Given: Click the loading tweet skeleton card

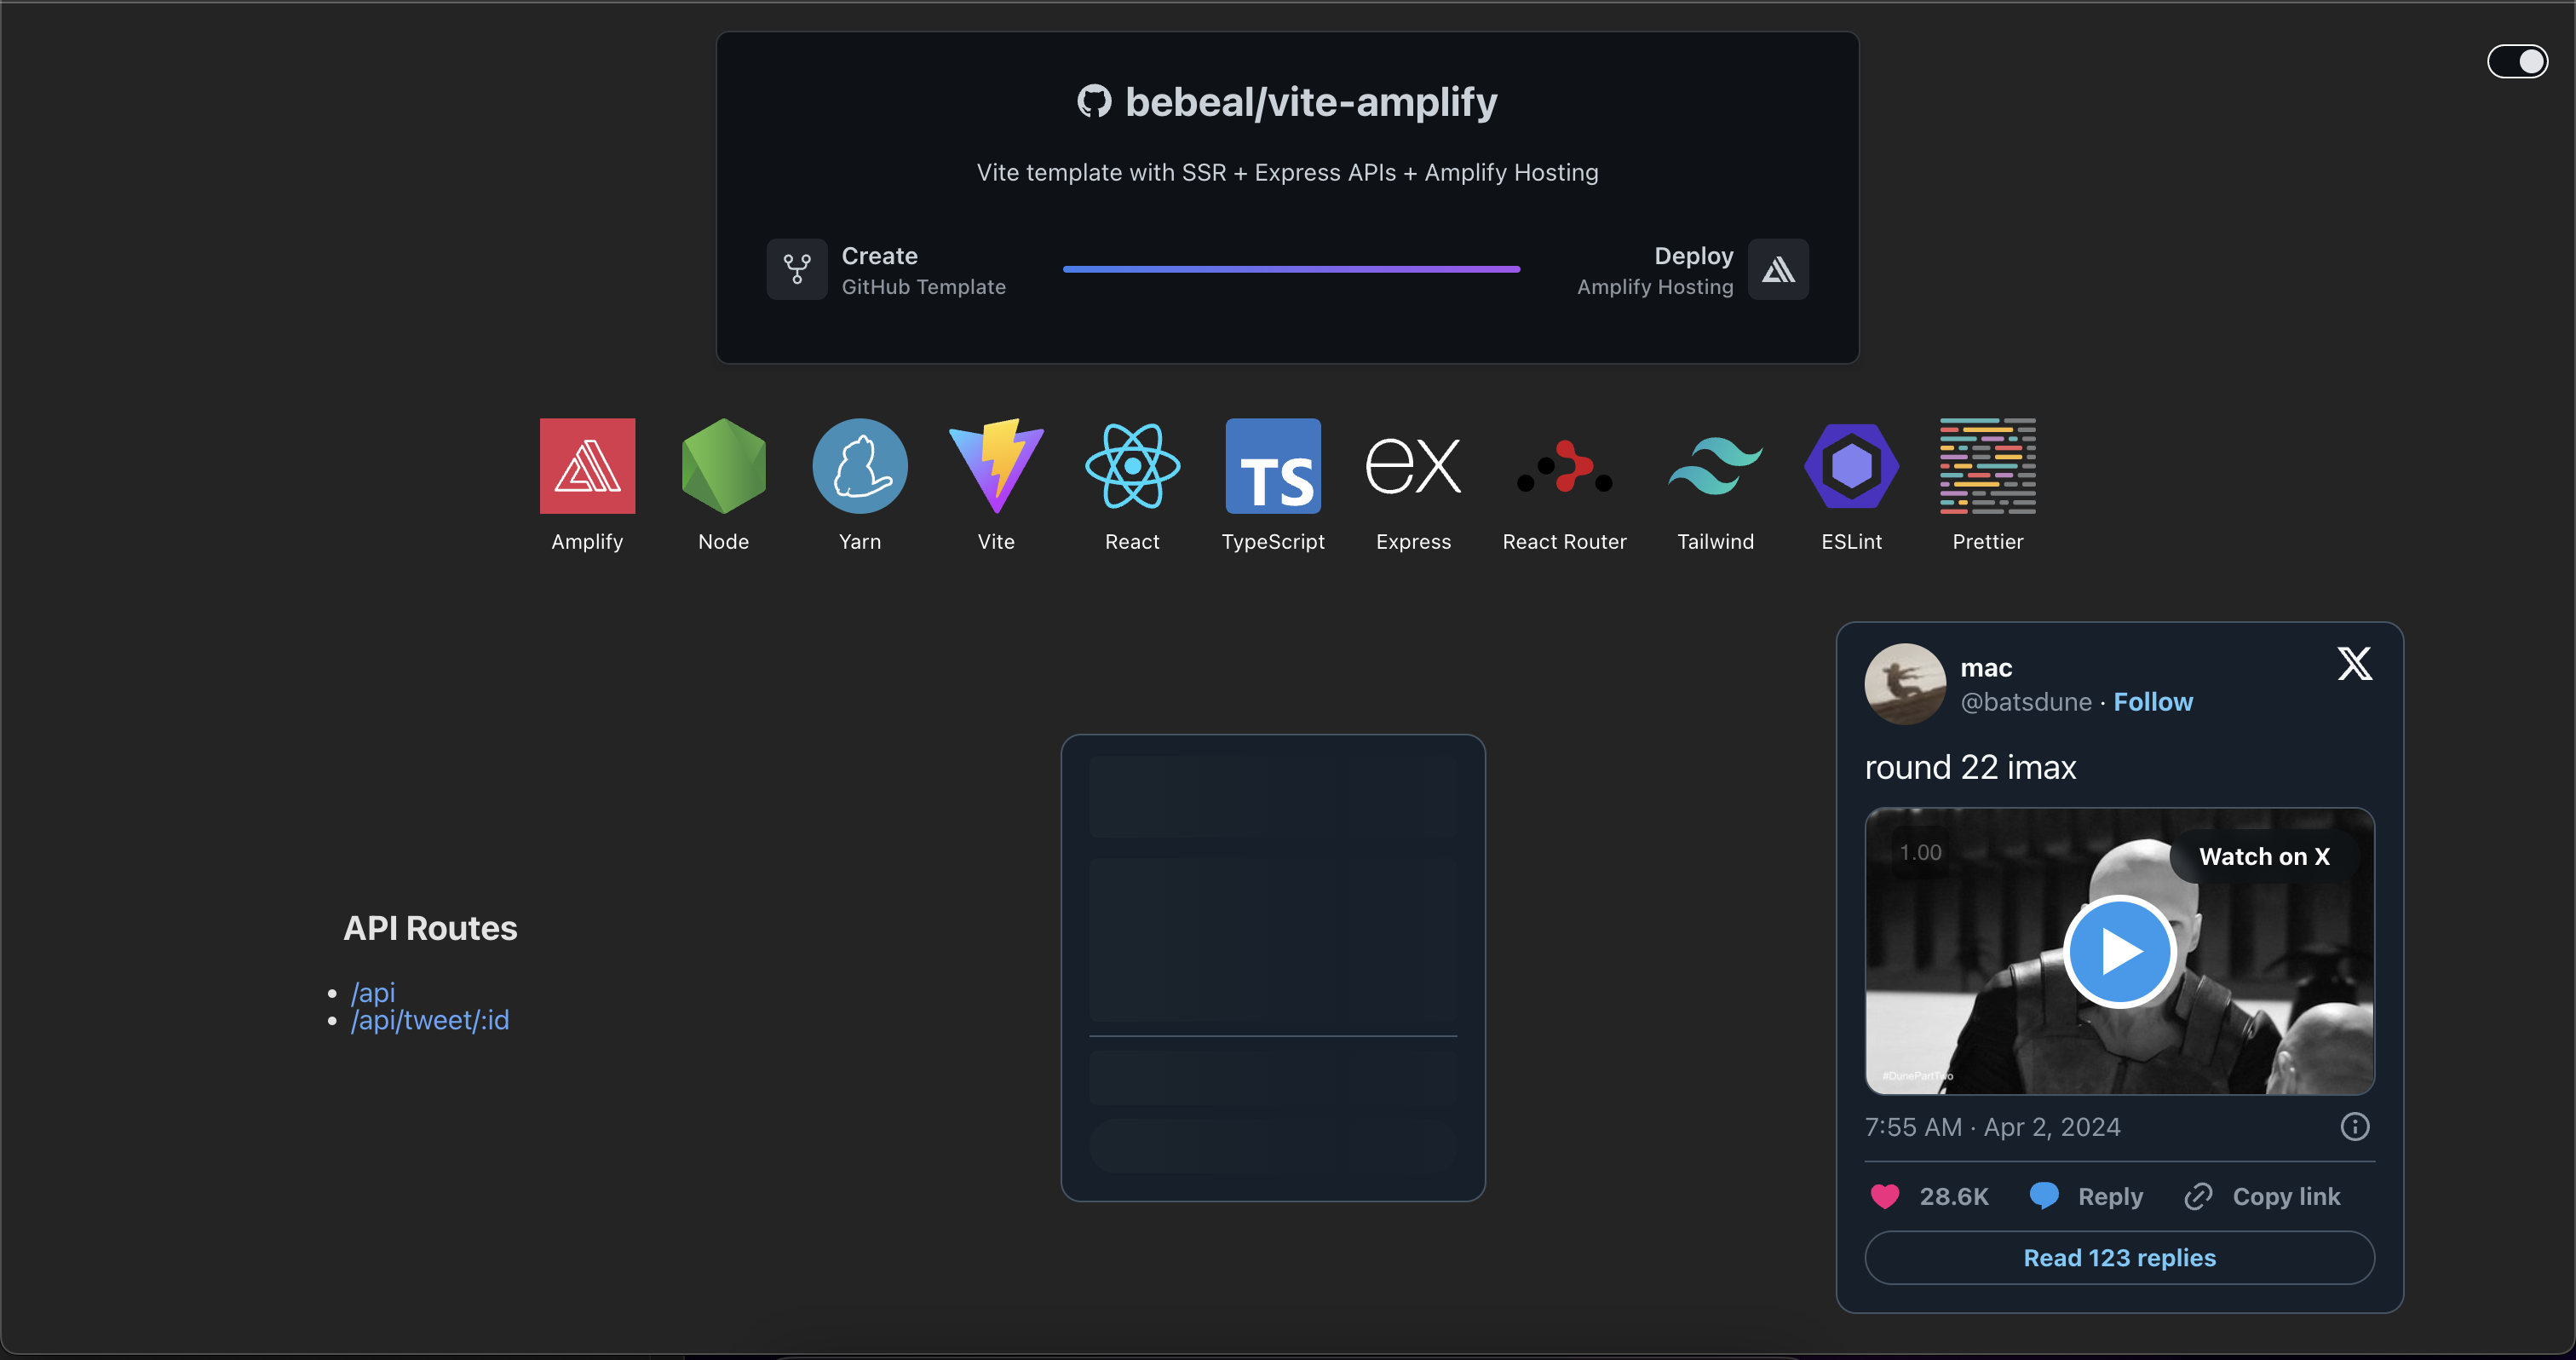Looking at the screenshot, I should click(x=1272, y=968).
